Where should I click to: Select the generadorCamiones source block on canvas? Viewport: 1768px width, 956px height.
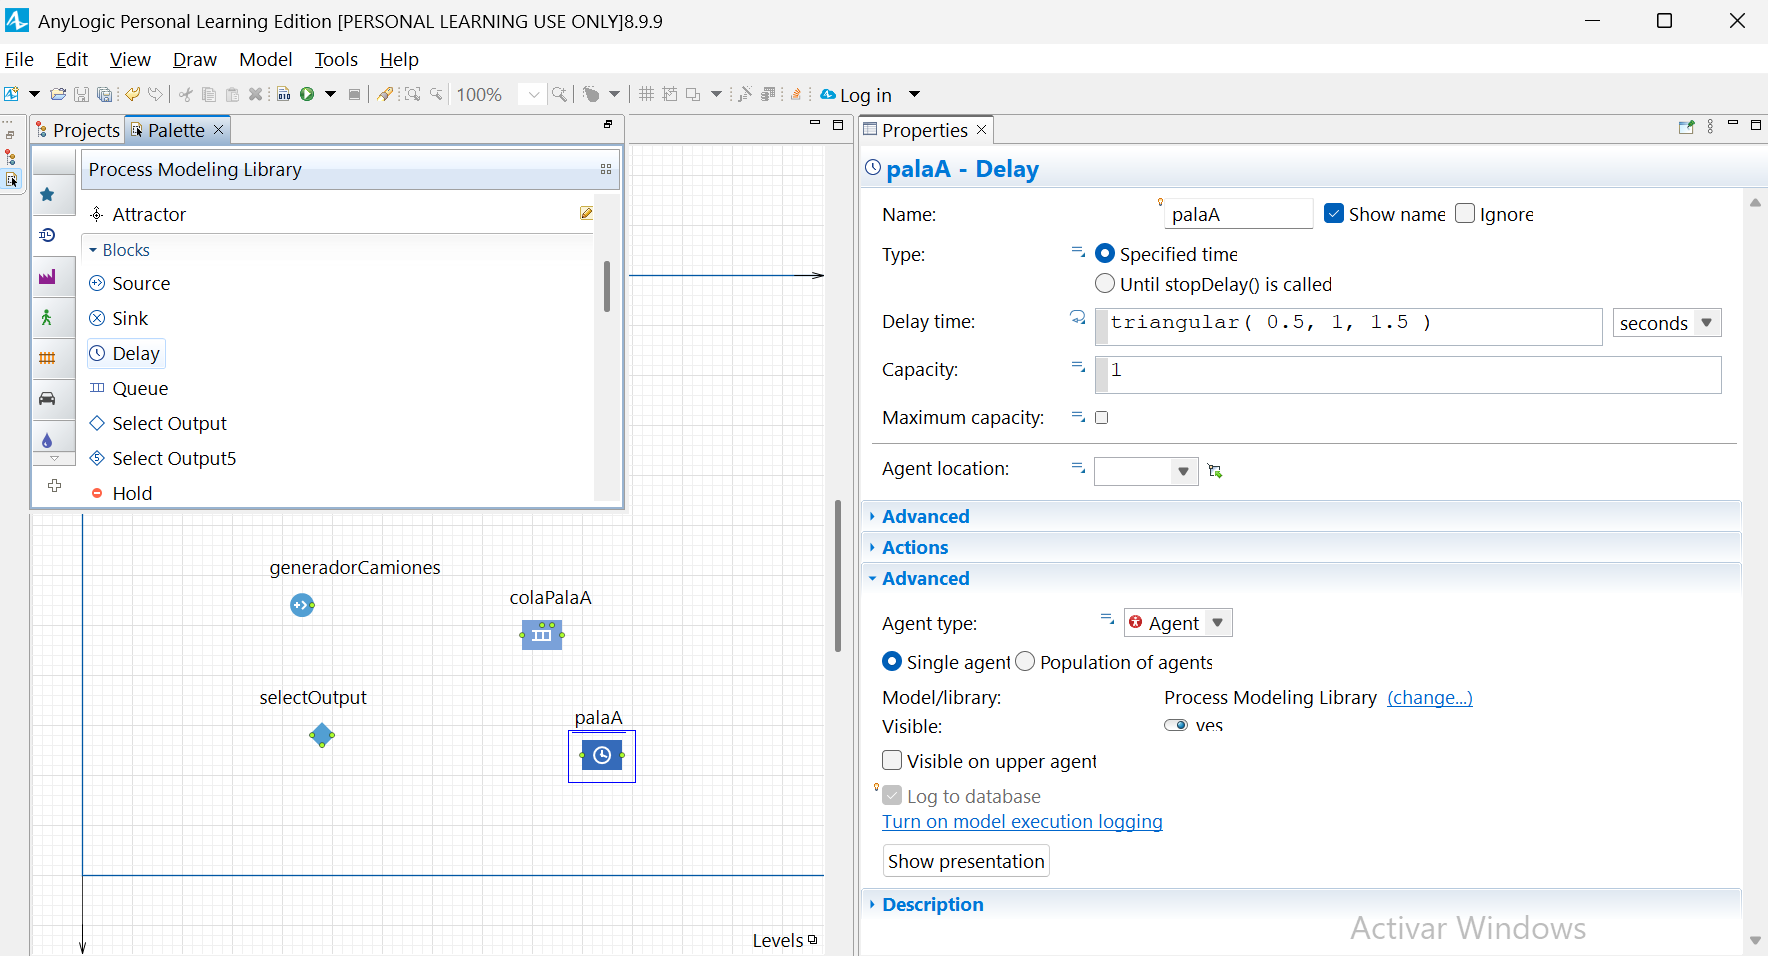302,605
